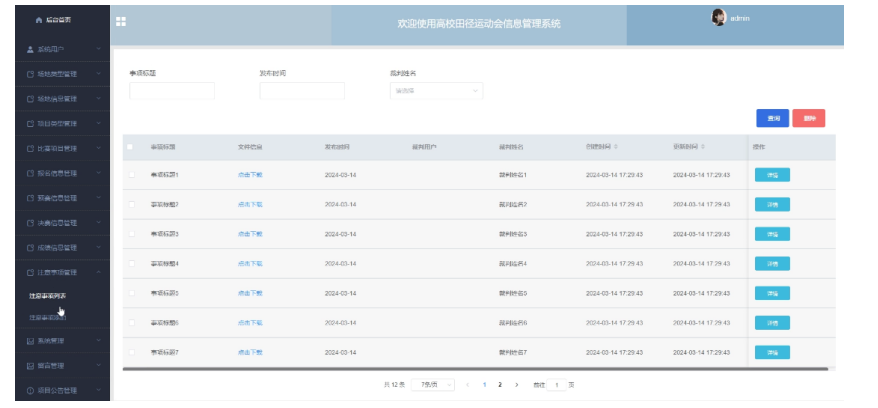Sort by 更新时间 using its sort arrows
Screen dimensions: 878x408
pyautogui.click(x=703, y=147)
